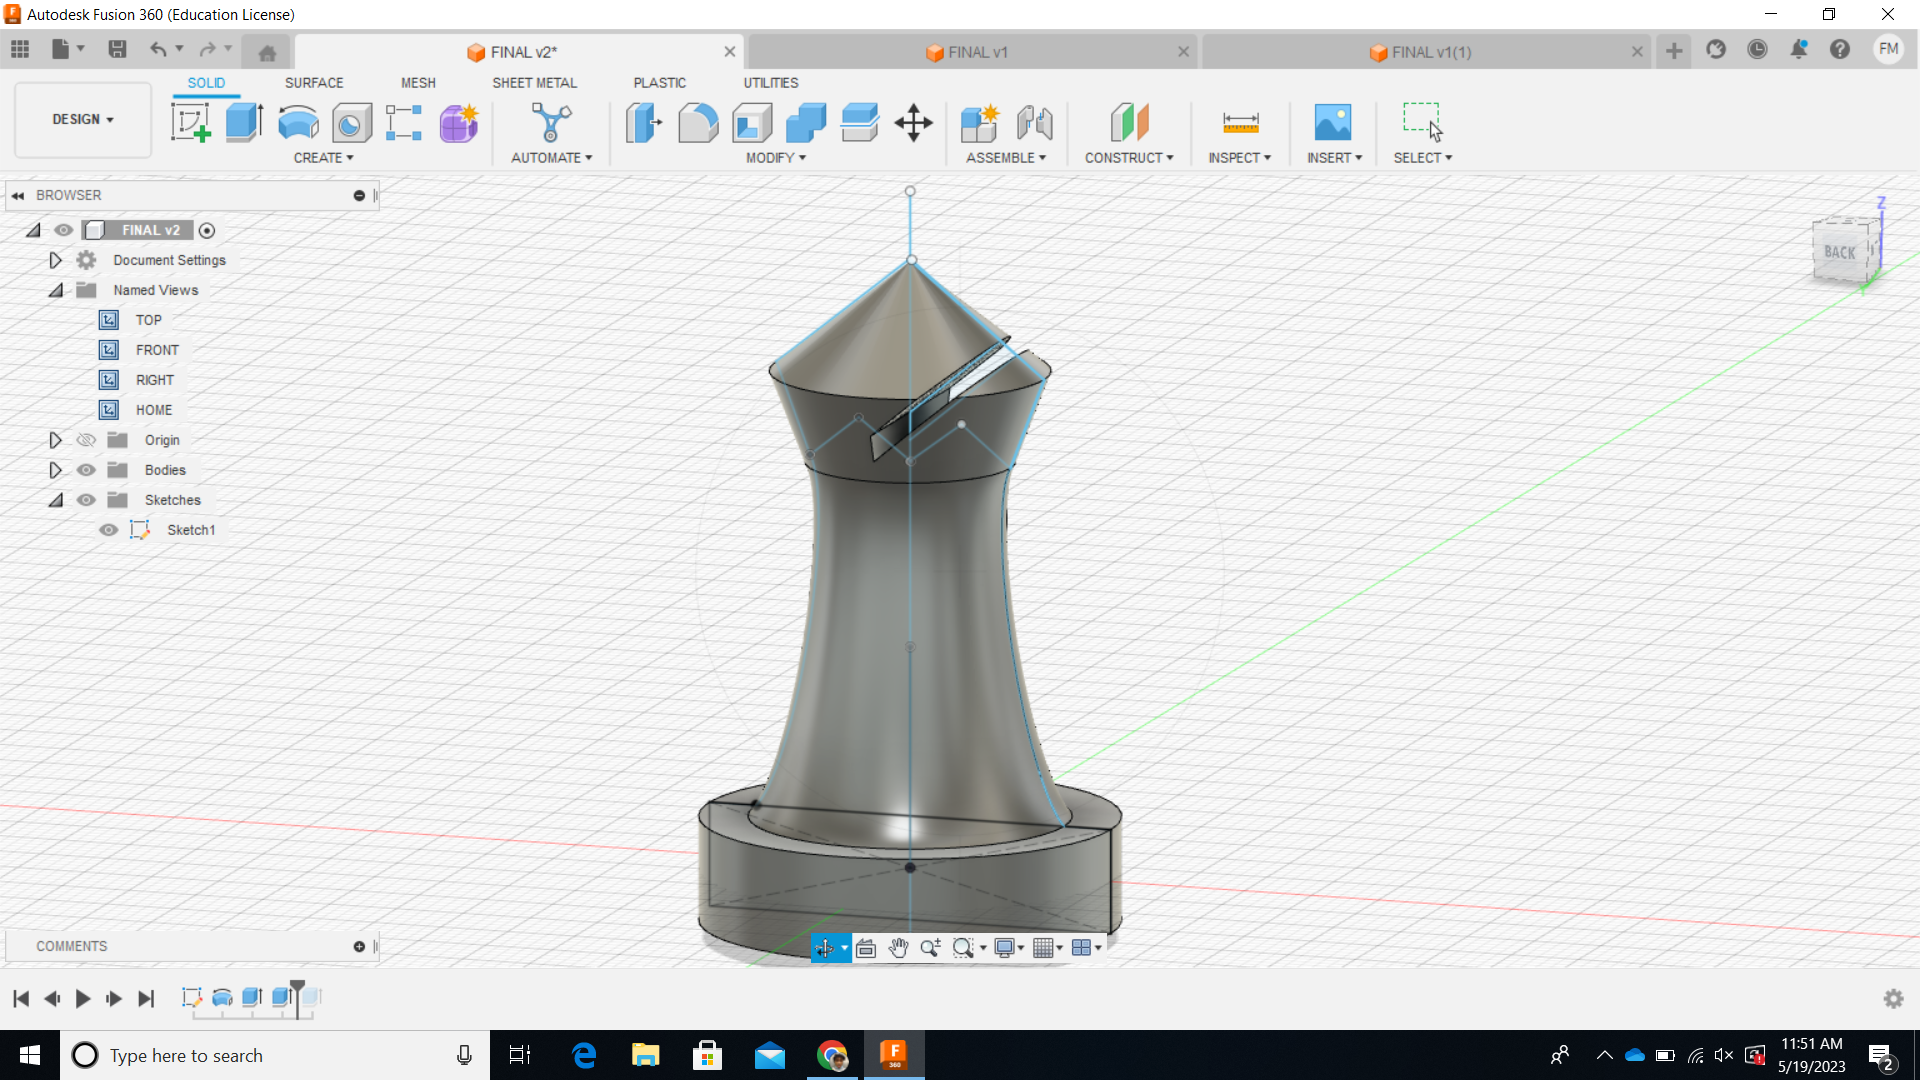Toggle visibility of the Bodies folder
The height and width of the screenshot is (1080, 1920).
pyautogui.click(x=86, y=470)
